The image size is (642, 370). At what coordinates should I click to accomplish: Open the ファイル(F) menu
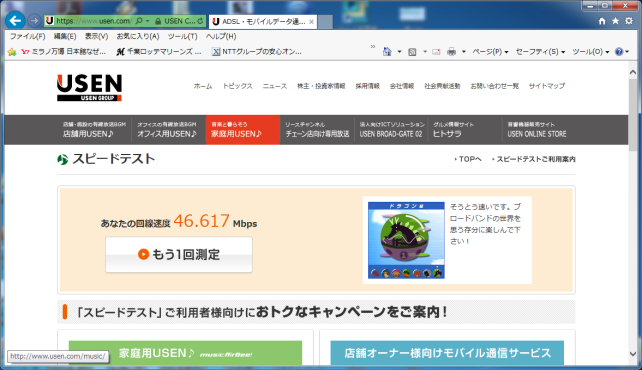[27, 36]
